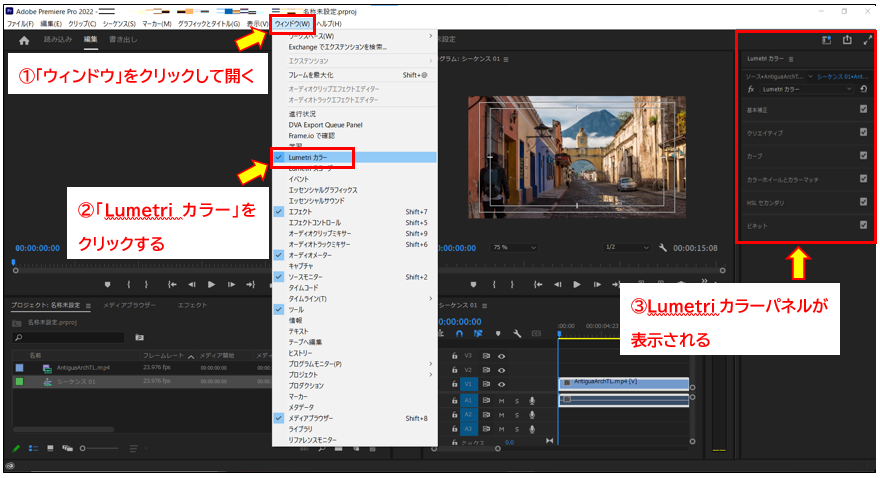This screenshot has height=478, width=880.
Task: Switch project panel to Icon view
Action: coord(50,448)
